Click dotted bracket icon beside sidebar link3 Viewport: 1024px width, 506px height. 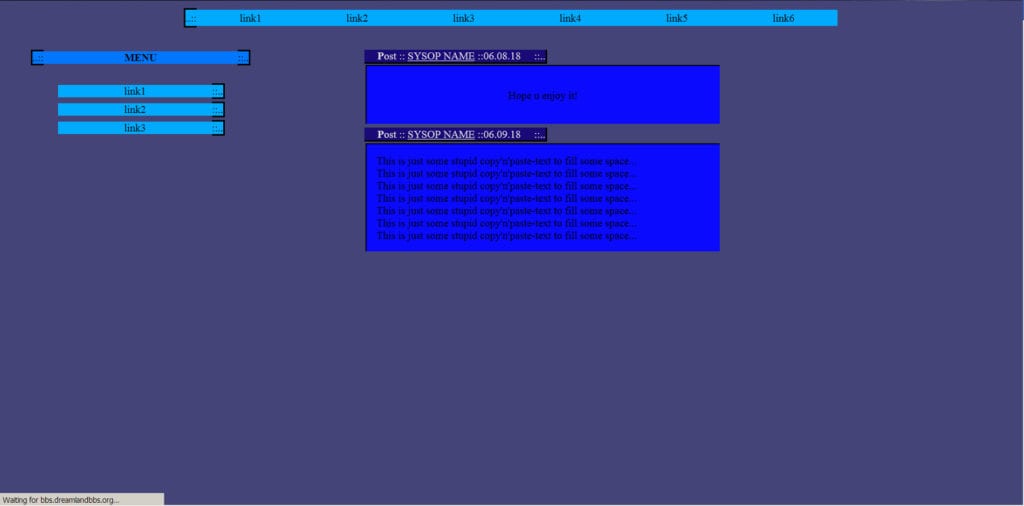(218, 128)
